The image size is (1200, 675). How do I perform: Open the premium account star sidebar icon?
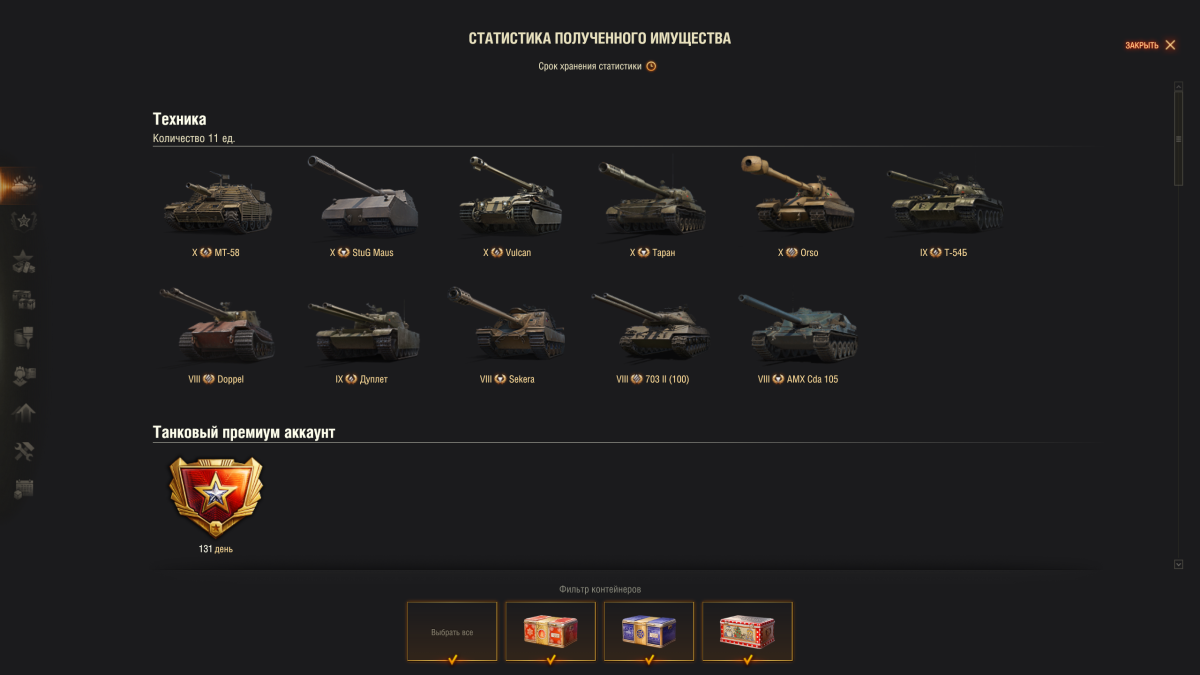click(x=23, y=222)
